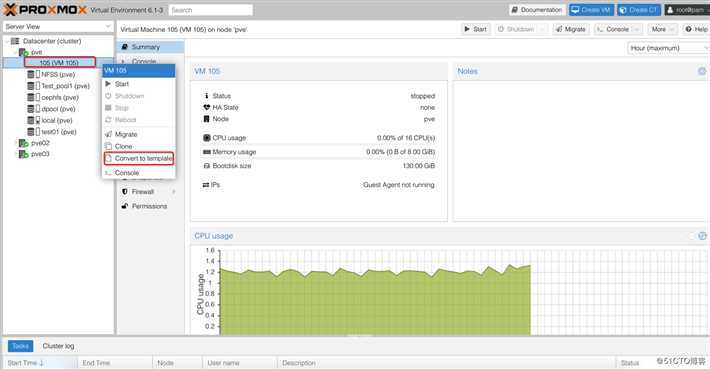Click the cephfs storage icon
The width and height of the screenshot is (710, 369).
[x=34, y=97]
